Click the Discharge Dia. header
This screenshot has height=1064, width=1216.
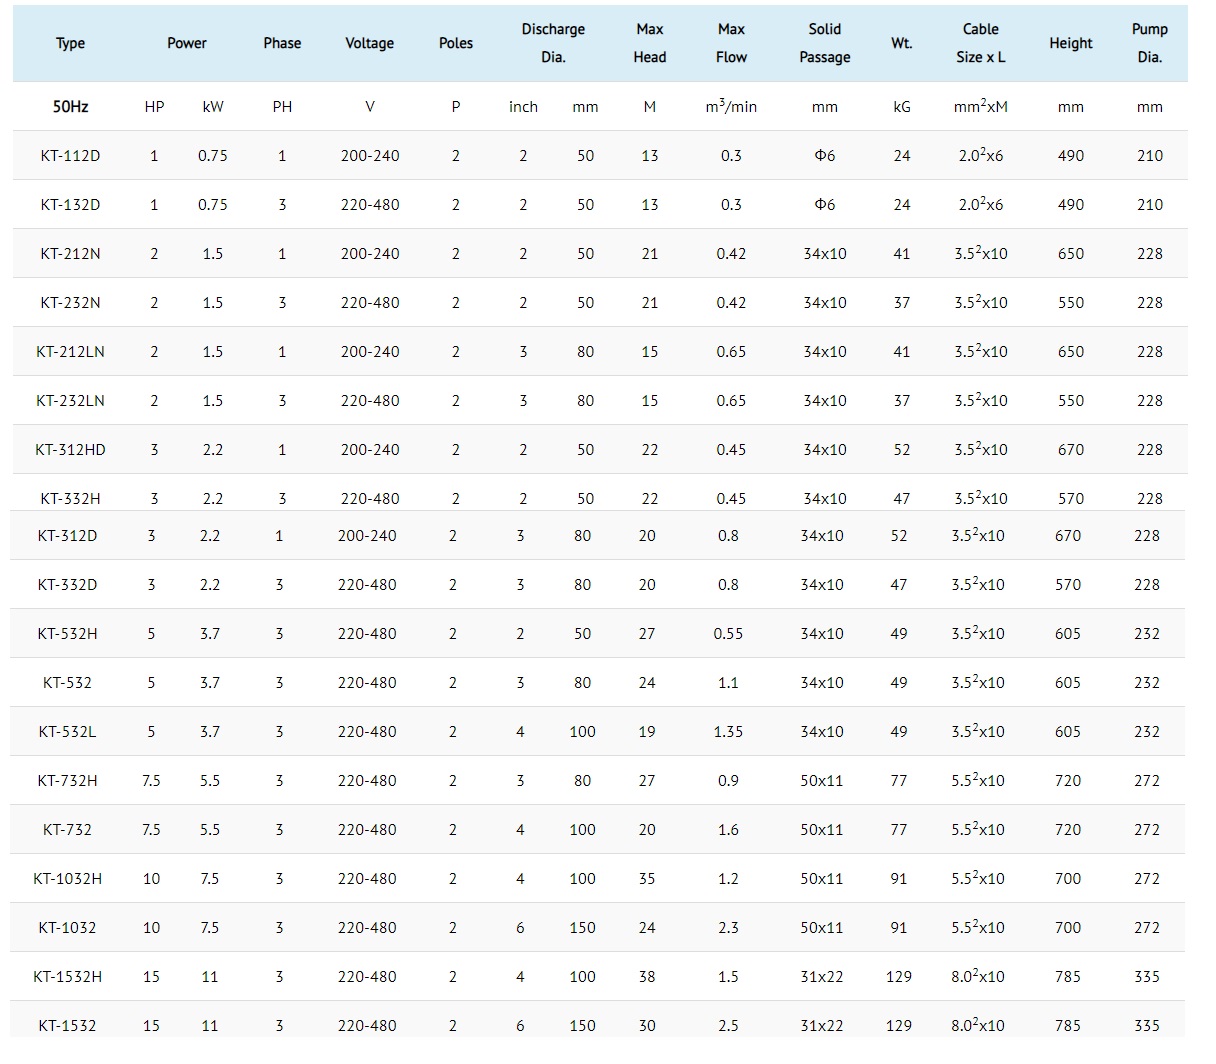point(553,43)
